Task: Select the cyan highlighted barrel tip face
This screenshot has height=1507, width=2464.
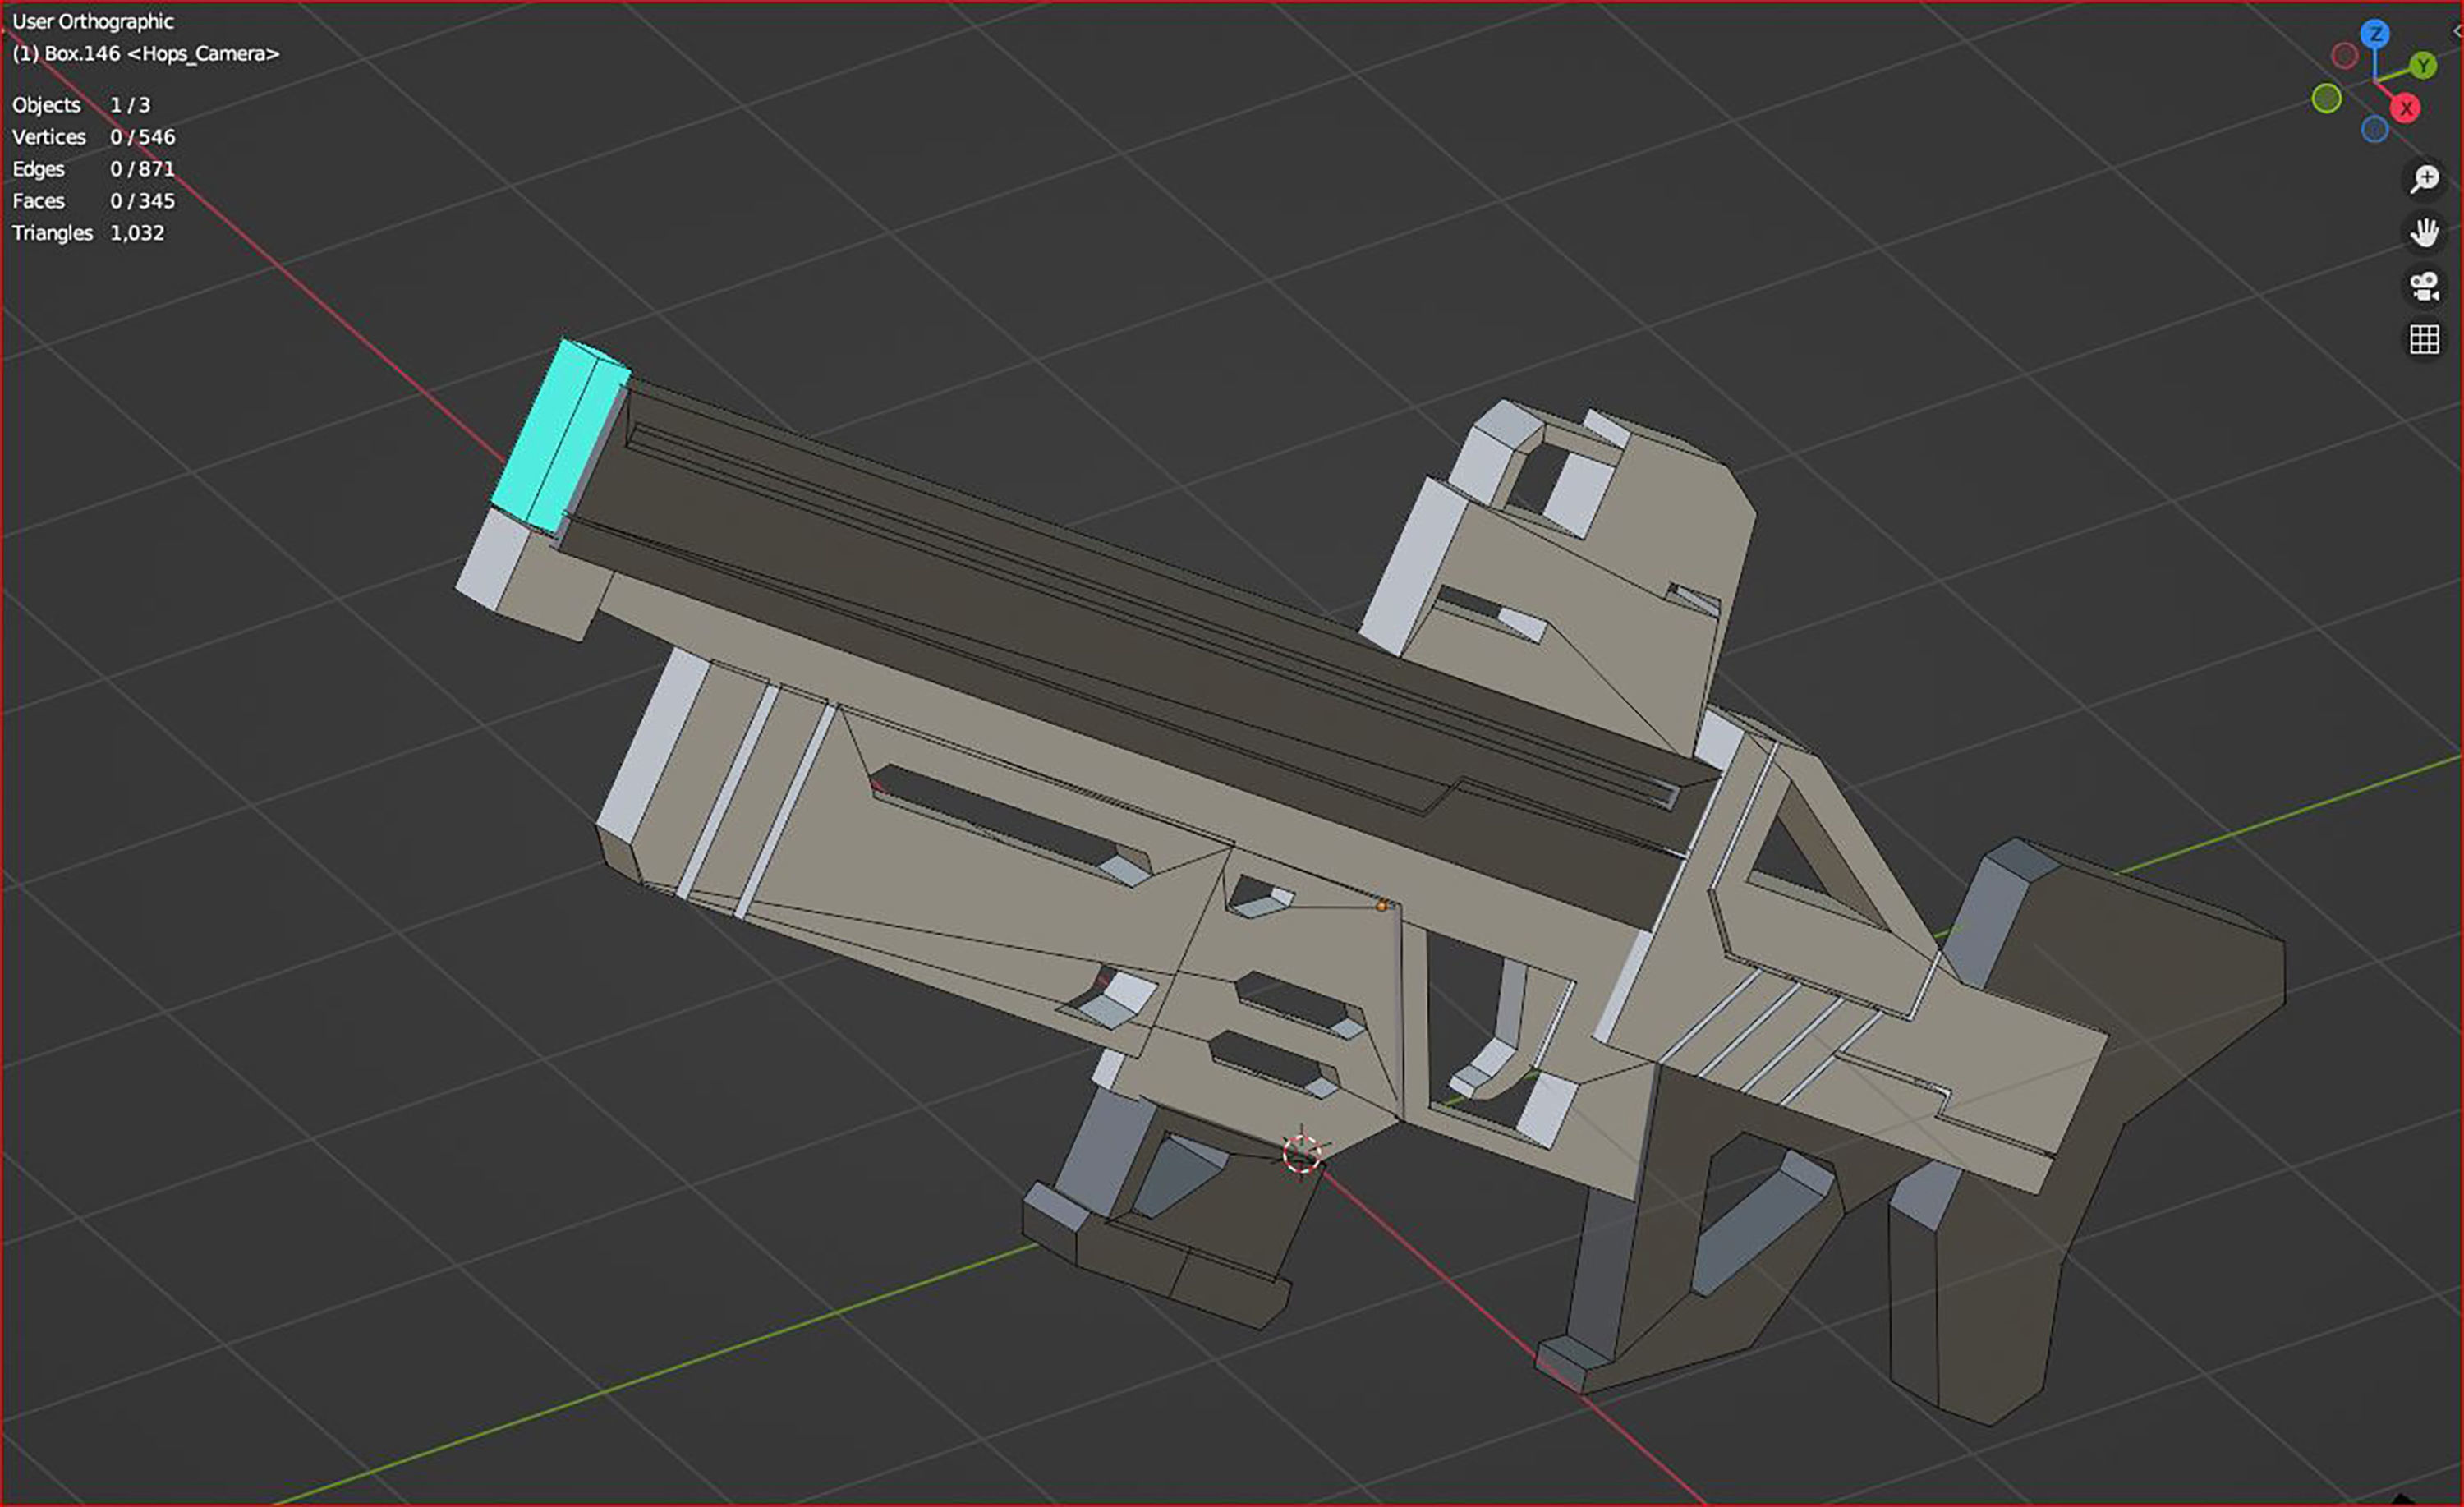Action: 560,435
